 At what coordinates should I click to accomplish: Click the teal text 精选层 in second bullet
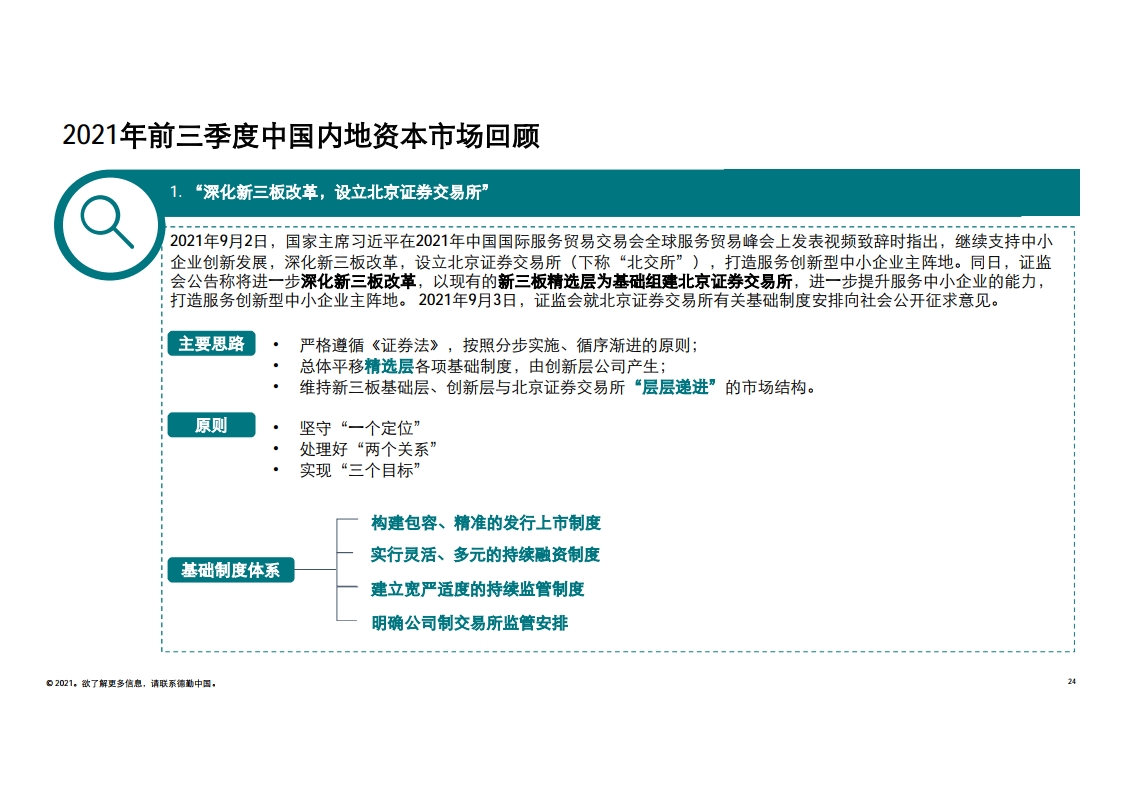[389, 366]
